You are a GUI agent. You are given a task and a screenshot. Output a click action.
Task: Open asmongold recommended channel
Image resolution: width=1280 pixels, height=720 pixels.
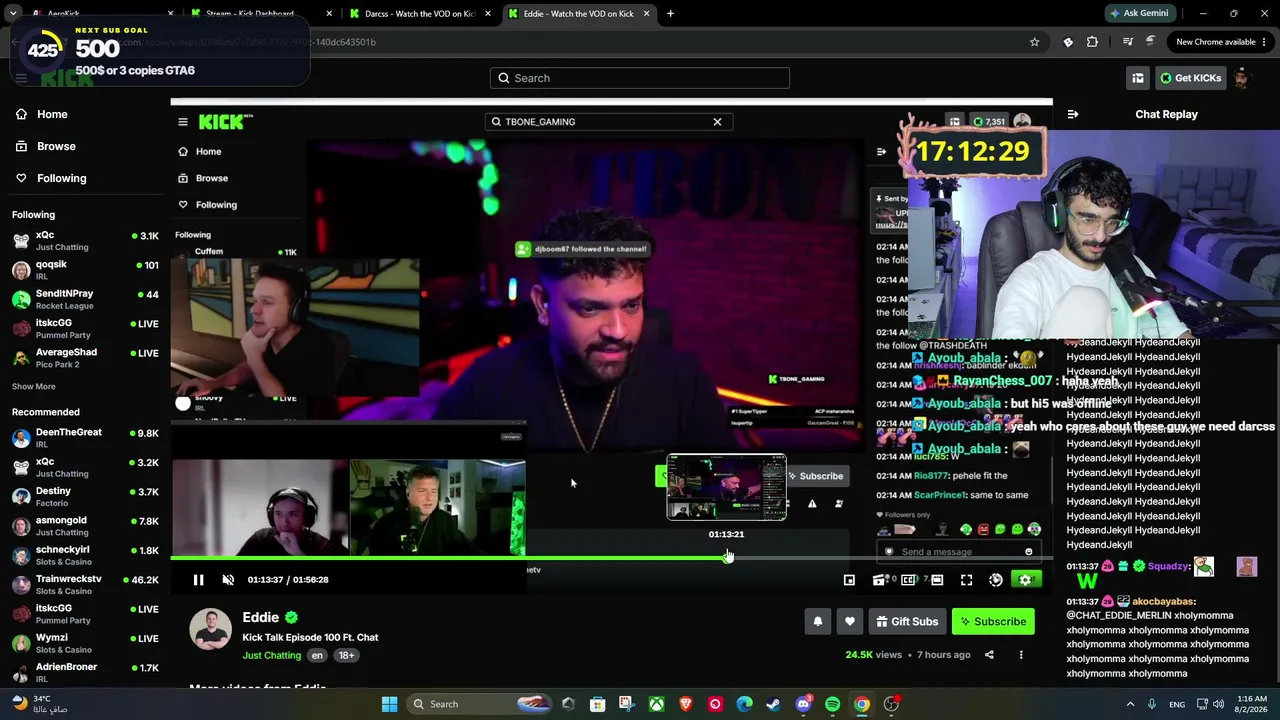coord(85,526)
